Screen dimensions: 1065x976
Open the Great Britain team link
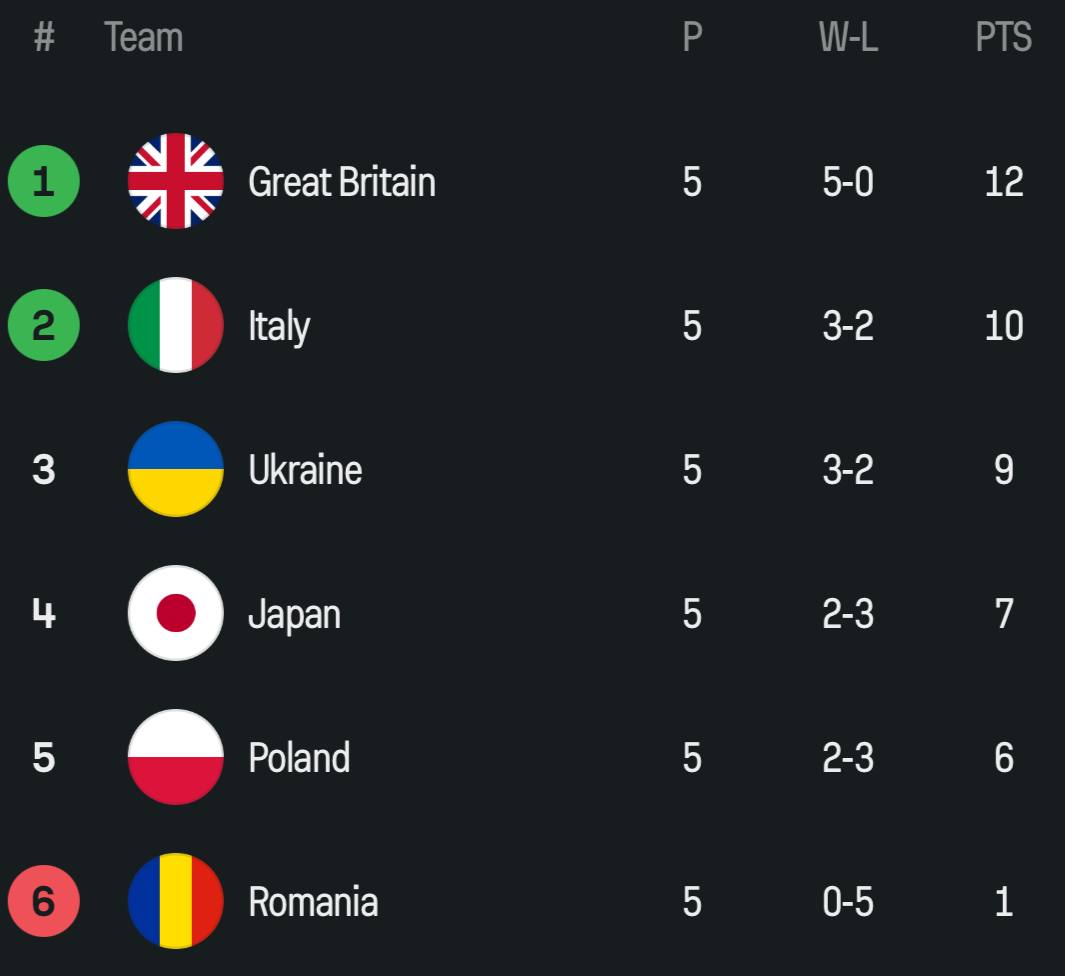coord(342,182)
